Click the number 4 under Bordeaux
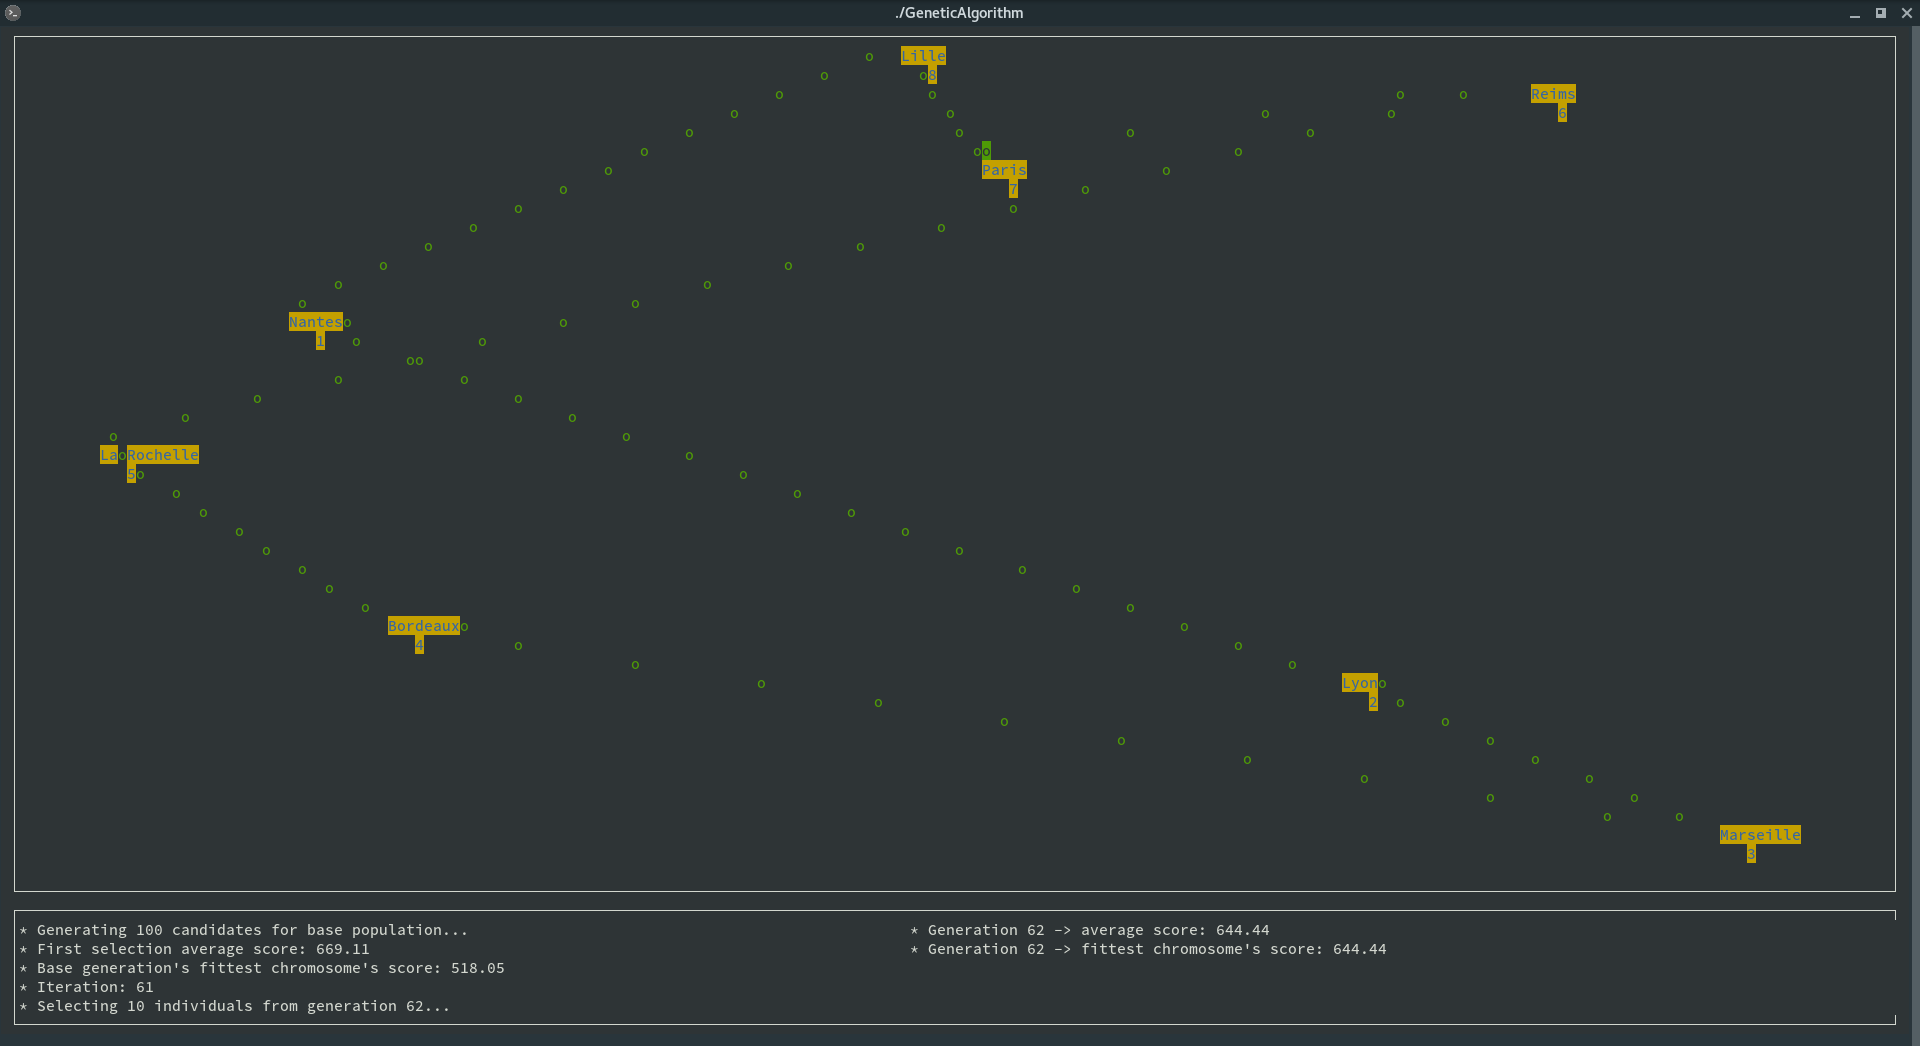 coord(419,645)
